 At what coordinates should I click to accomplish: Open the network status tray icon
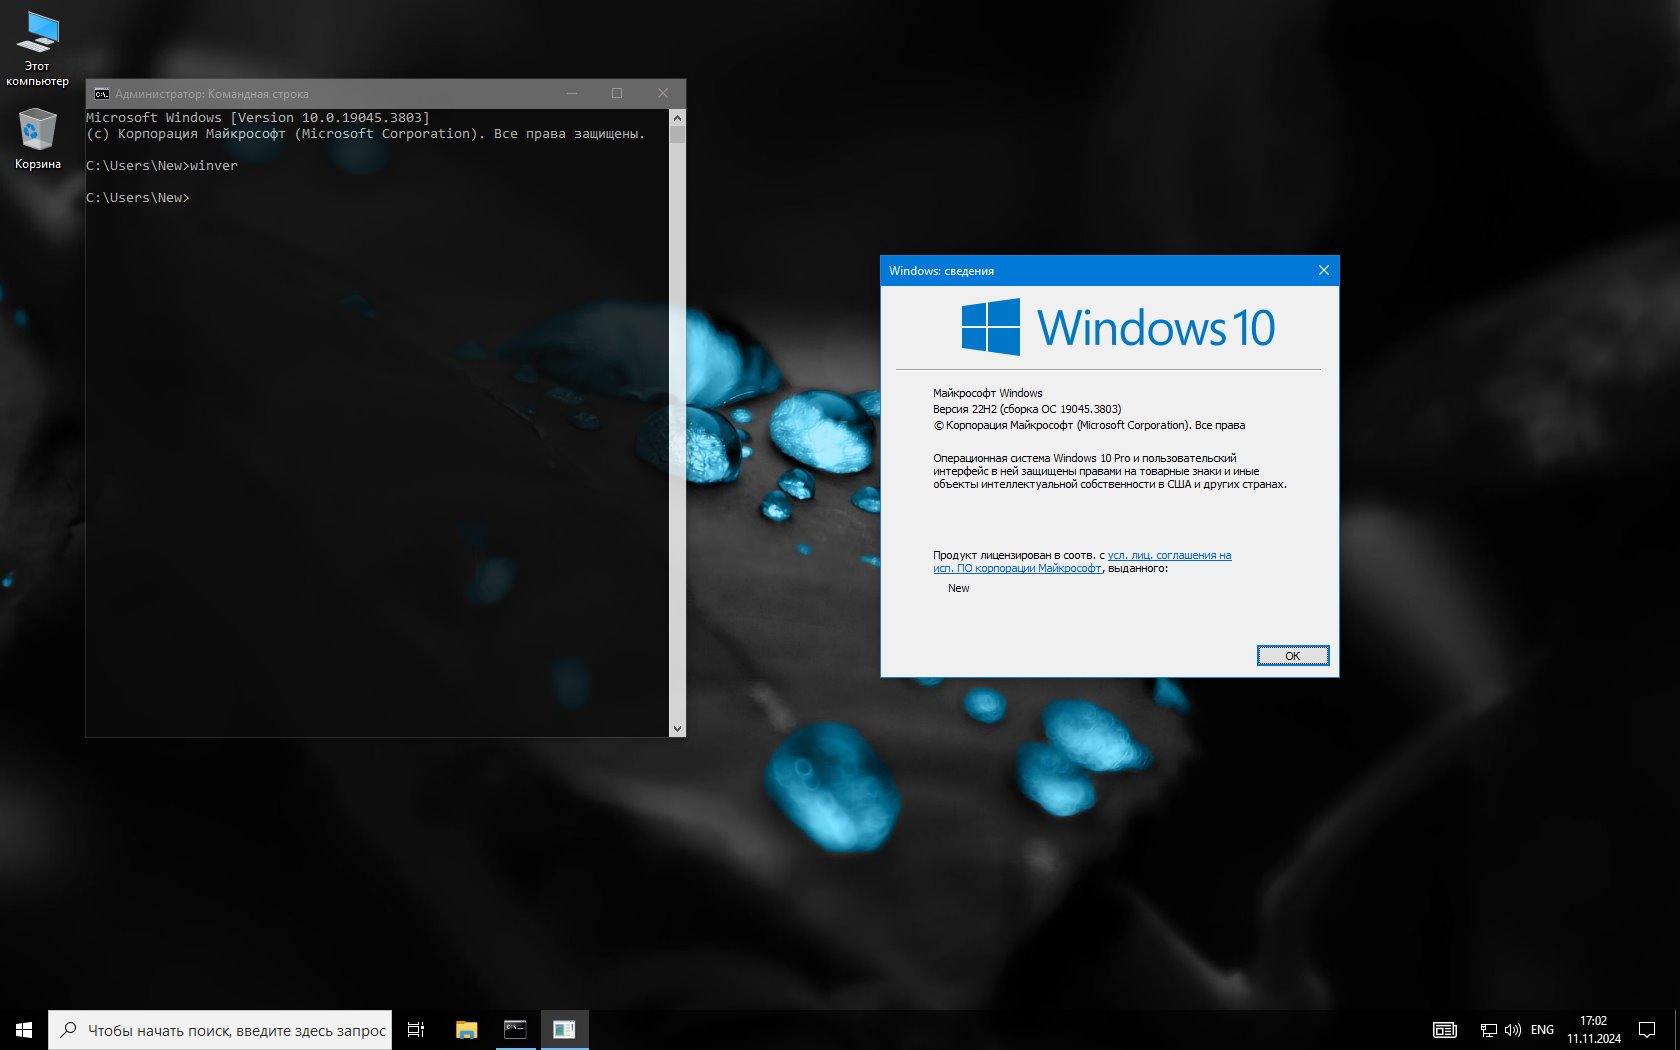coord(1488,1030)
